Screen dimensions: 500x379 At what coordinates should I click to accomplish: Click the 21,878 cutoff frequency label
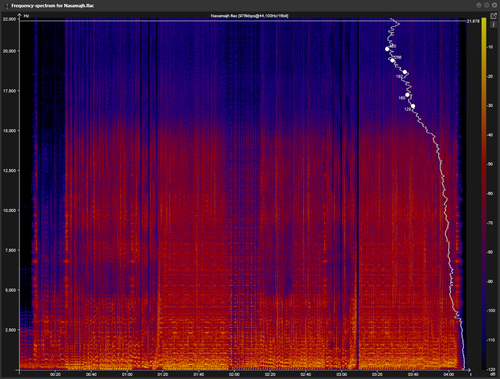click(473, 21)
